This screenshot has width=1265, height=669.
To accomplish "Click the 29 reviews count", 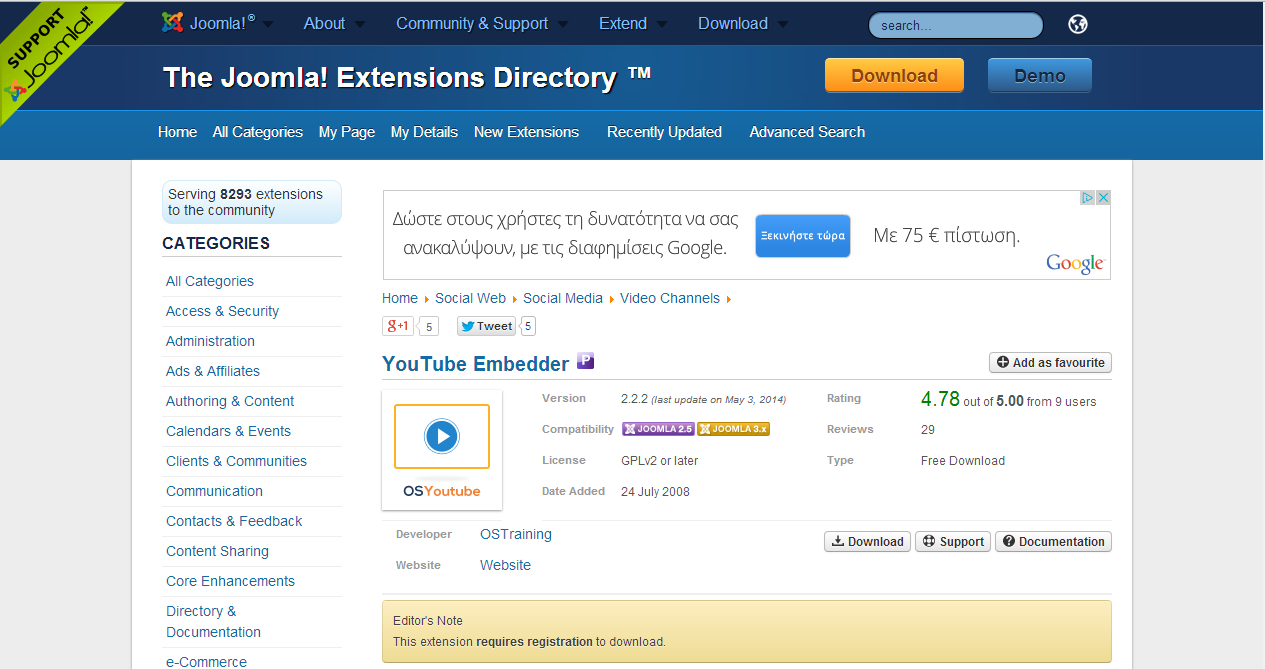I will click(928, 430).
